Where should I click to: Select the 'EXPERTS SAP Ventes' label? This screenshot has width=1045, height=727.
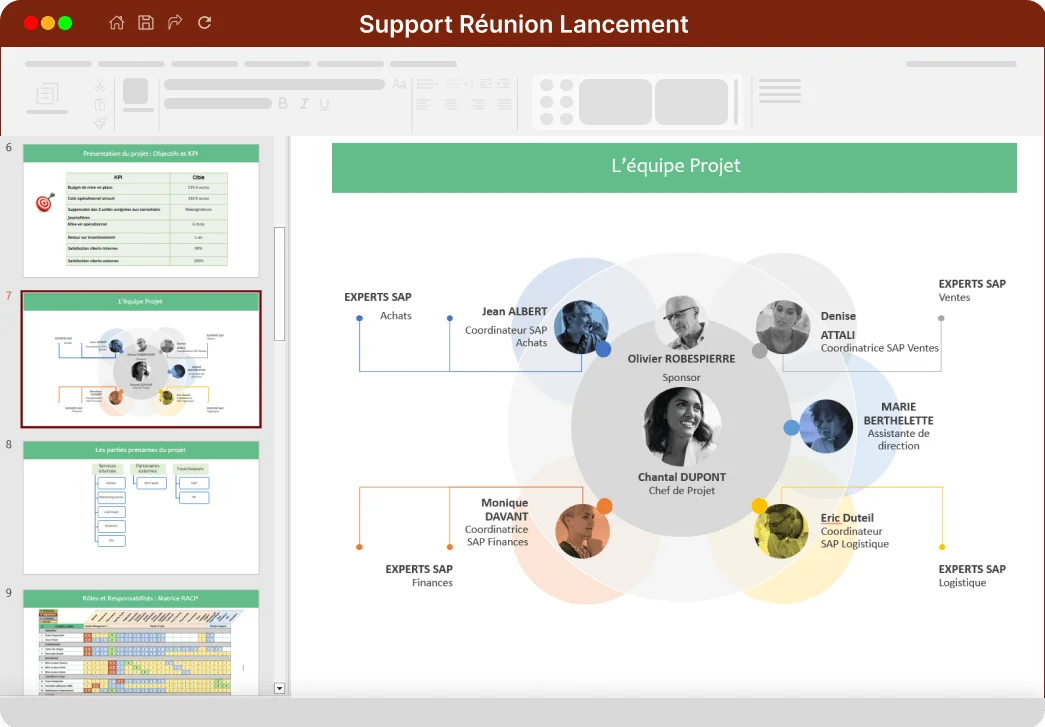(x=972, y=290)
